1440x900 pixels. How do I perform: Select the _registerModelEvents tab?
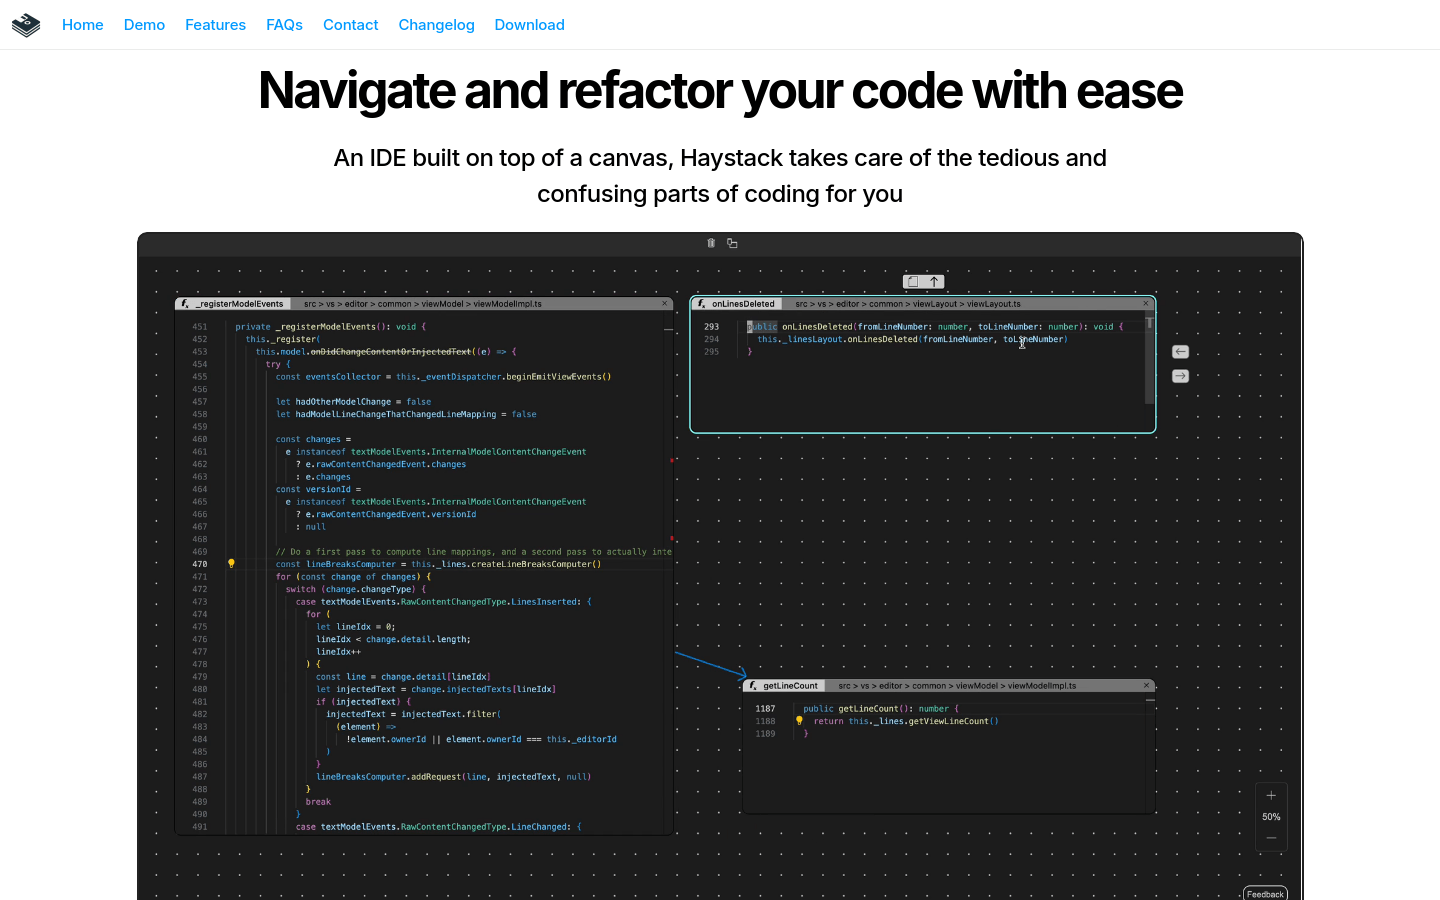coord(233,304)
